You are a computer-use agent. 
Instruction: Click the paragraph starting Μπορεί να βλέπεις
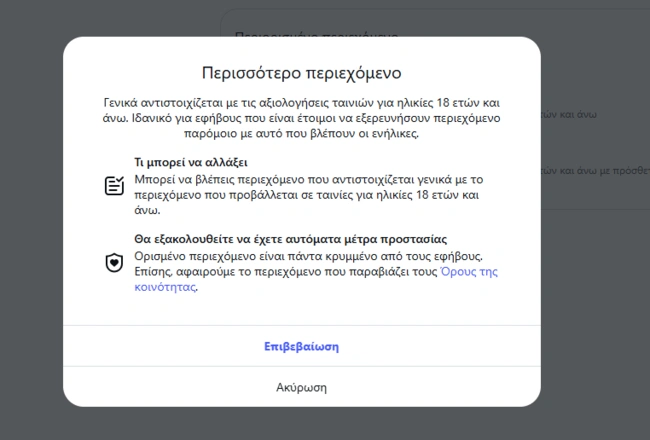coord(300,194)
